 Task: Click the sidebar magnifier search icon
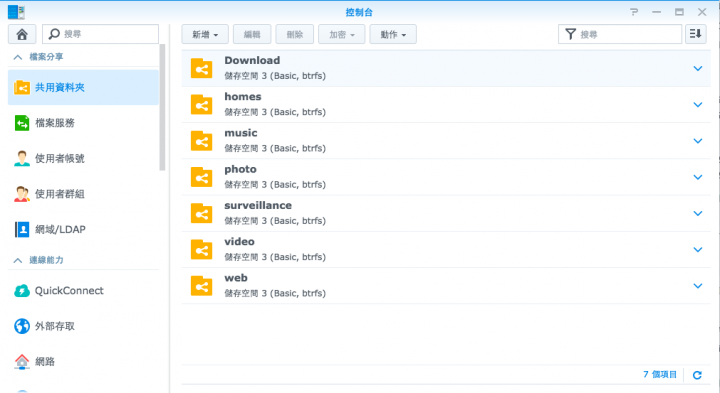pos(54,34)
